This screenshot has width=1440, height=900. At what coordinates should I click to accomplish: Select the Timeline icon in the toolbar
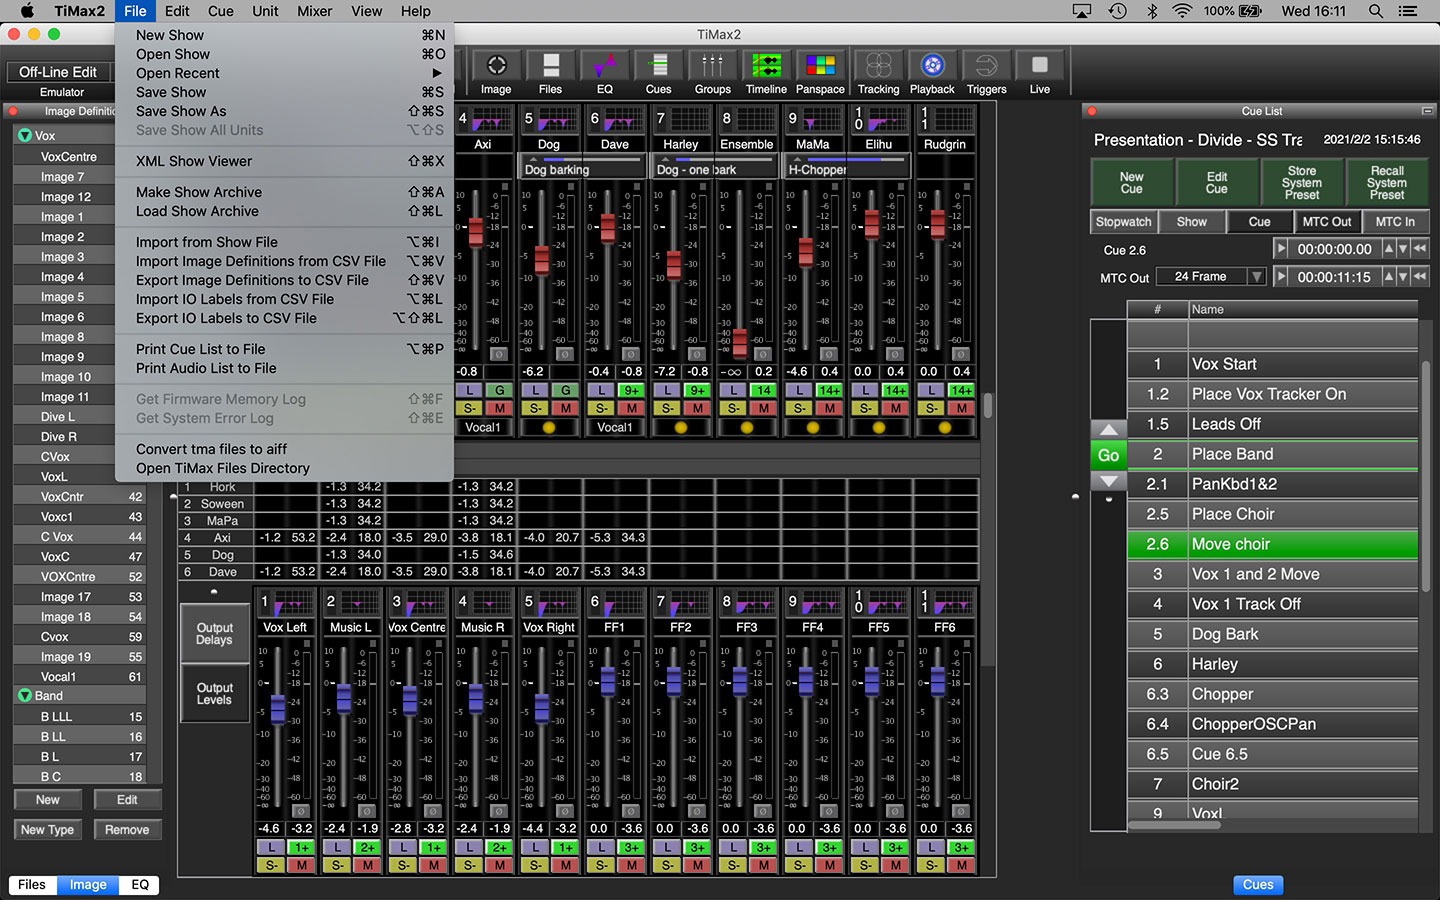tap(766, 66)
